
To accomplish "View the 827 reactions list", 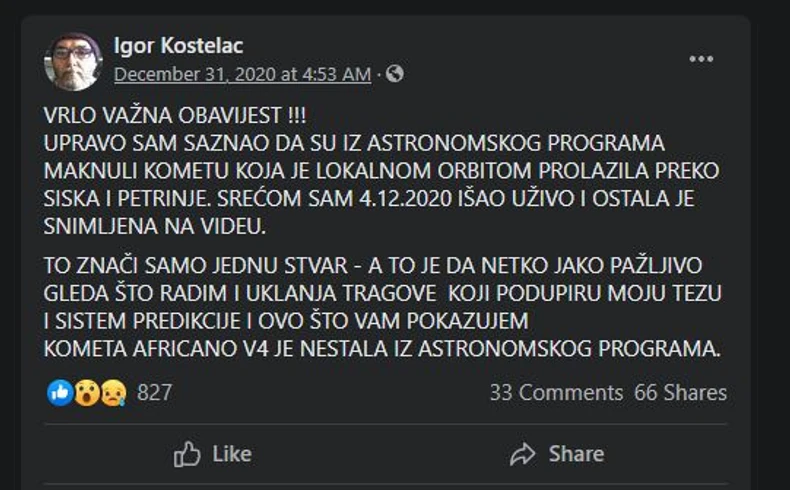I will (x=154, y=392).
